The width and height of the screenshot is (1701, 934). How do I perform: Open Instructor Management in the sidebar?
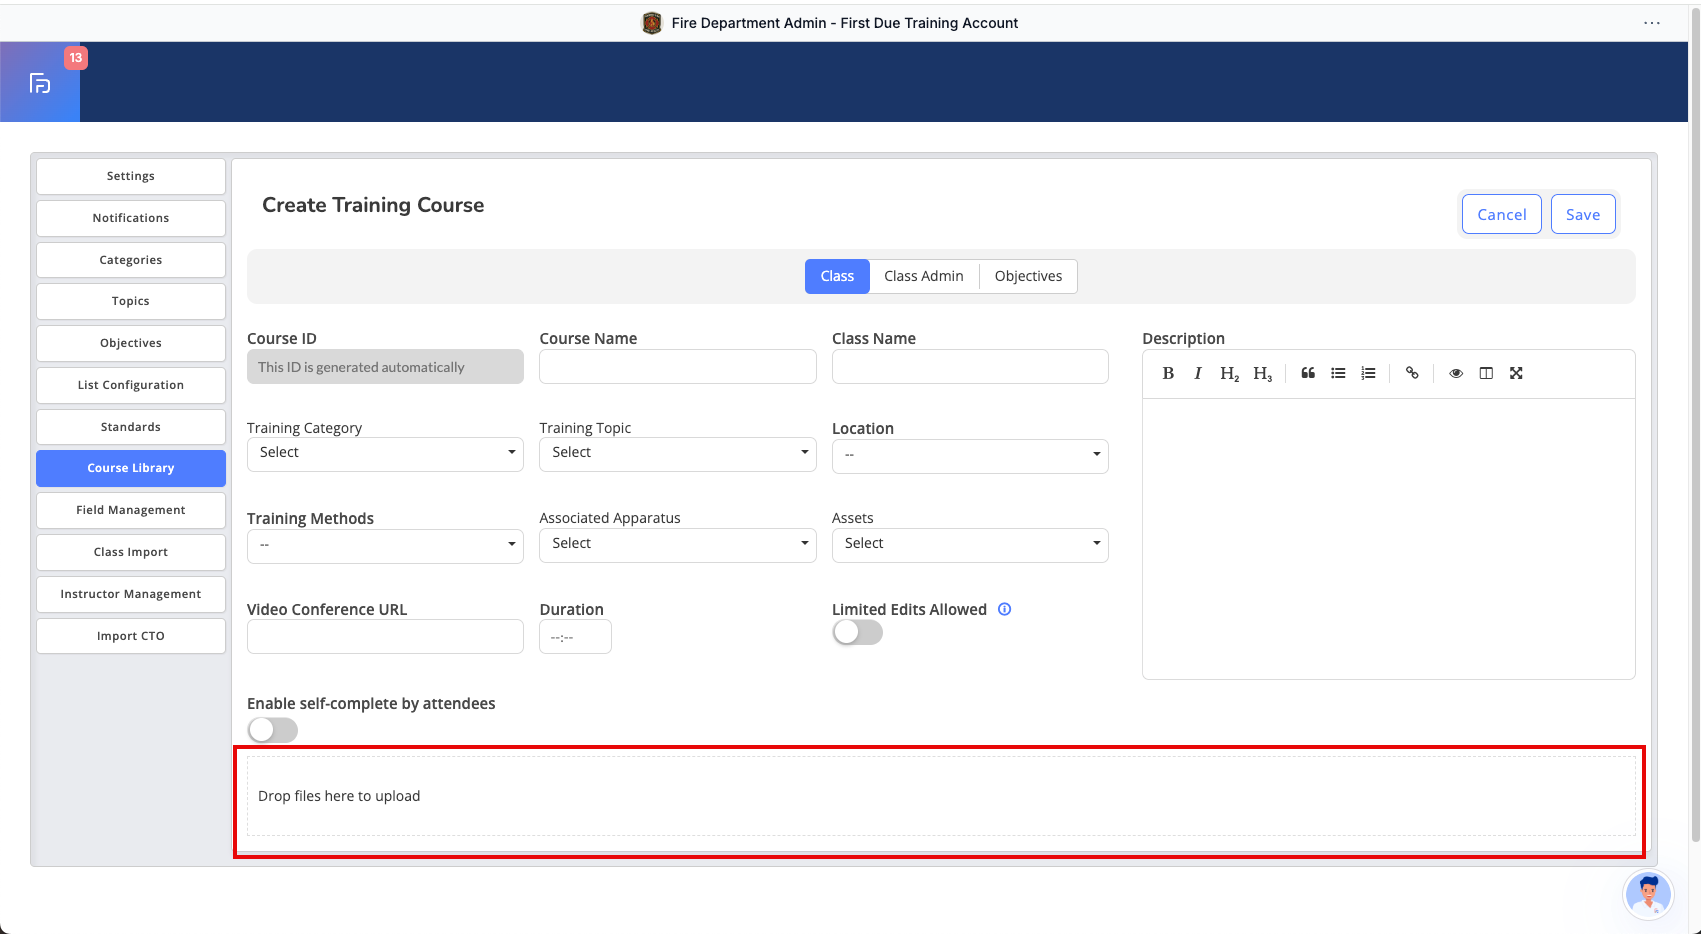131,594
